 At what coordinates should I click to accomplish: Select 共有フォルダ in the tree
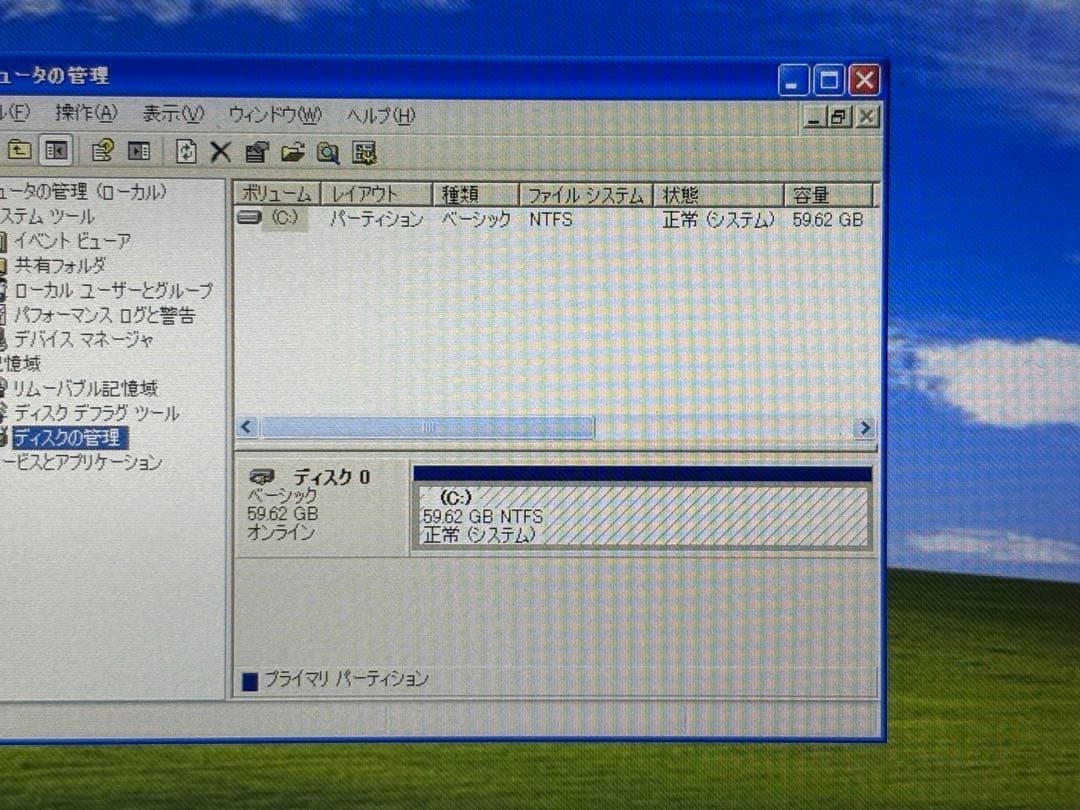click(x=61, y=265)
